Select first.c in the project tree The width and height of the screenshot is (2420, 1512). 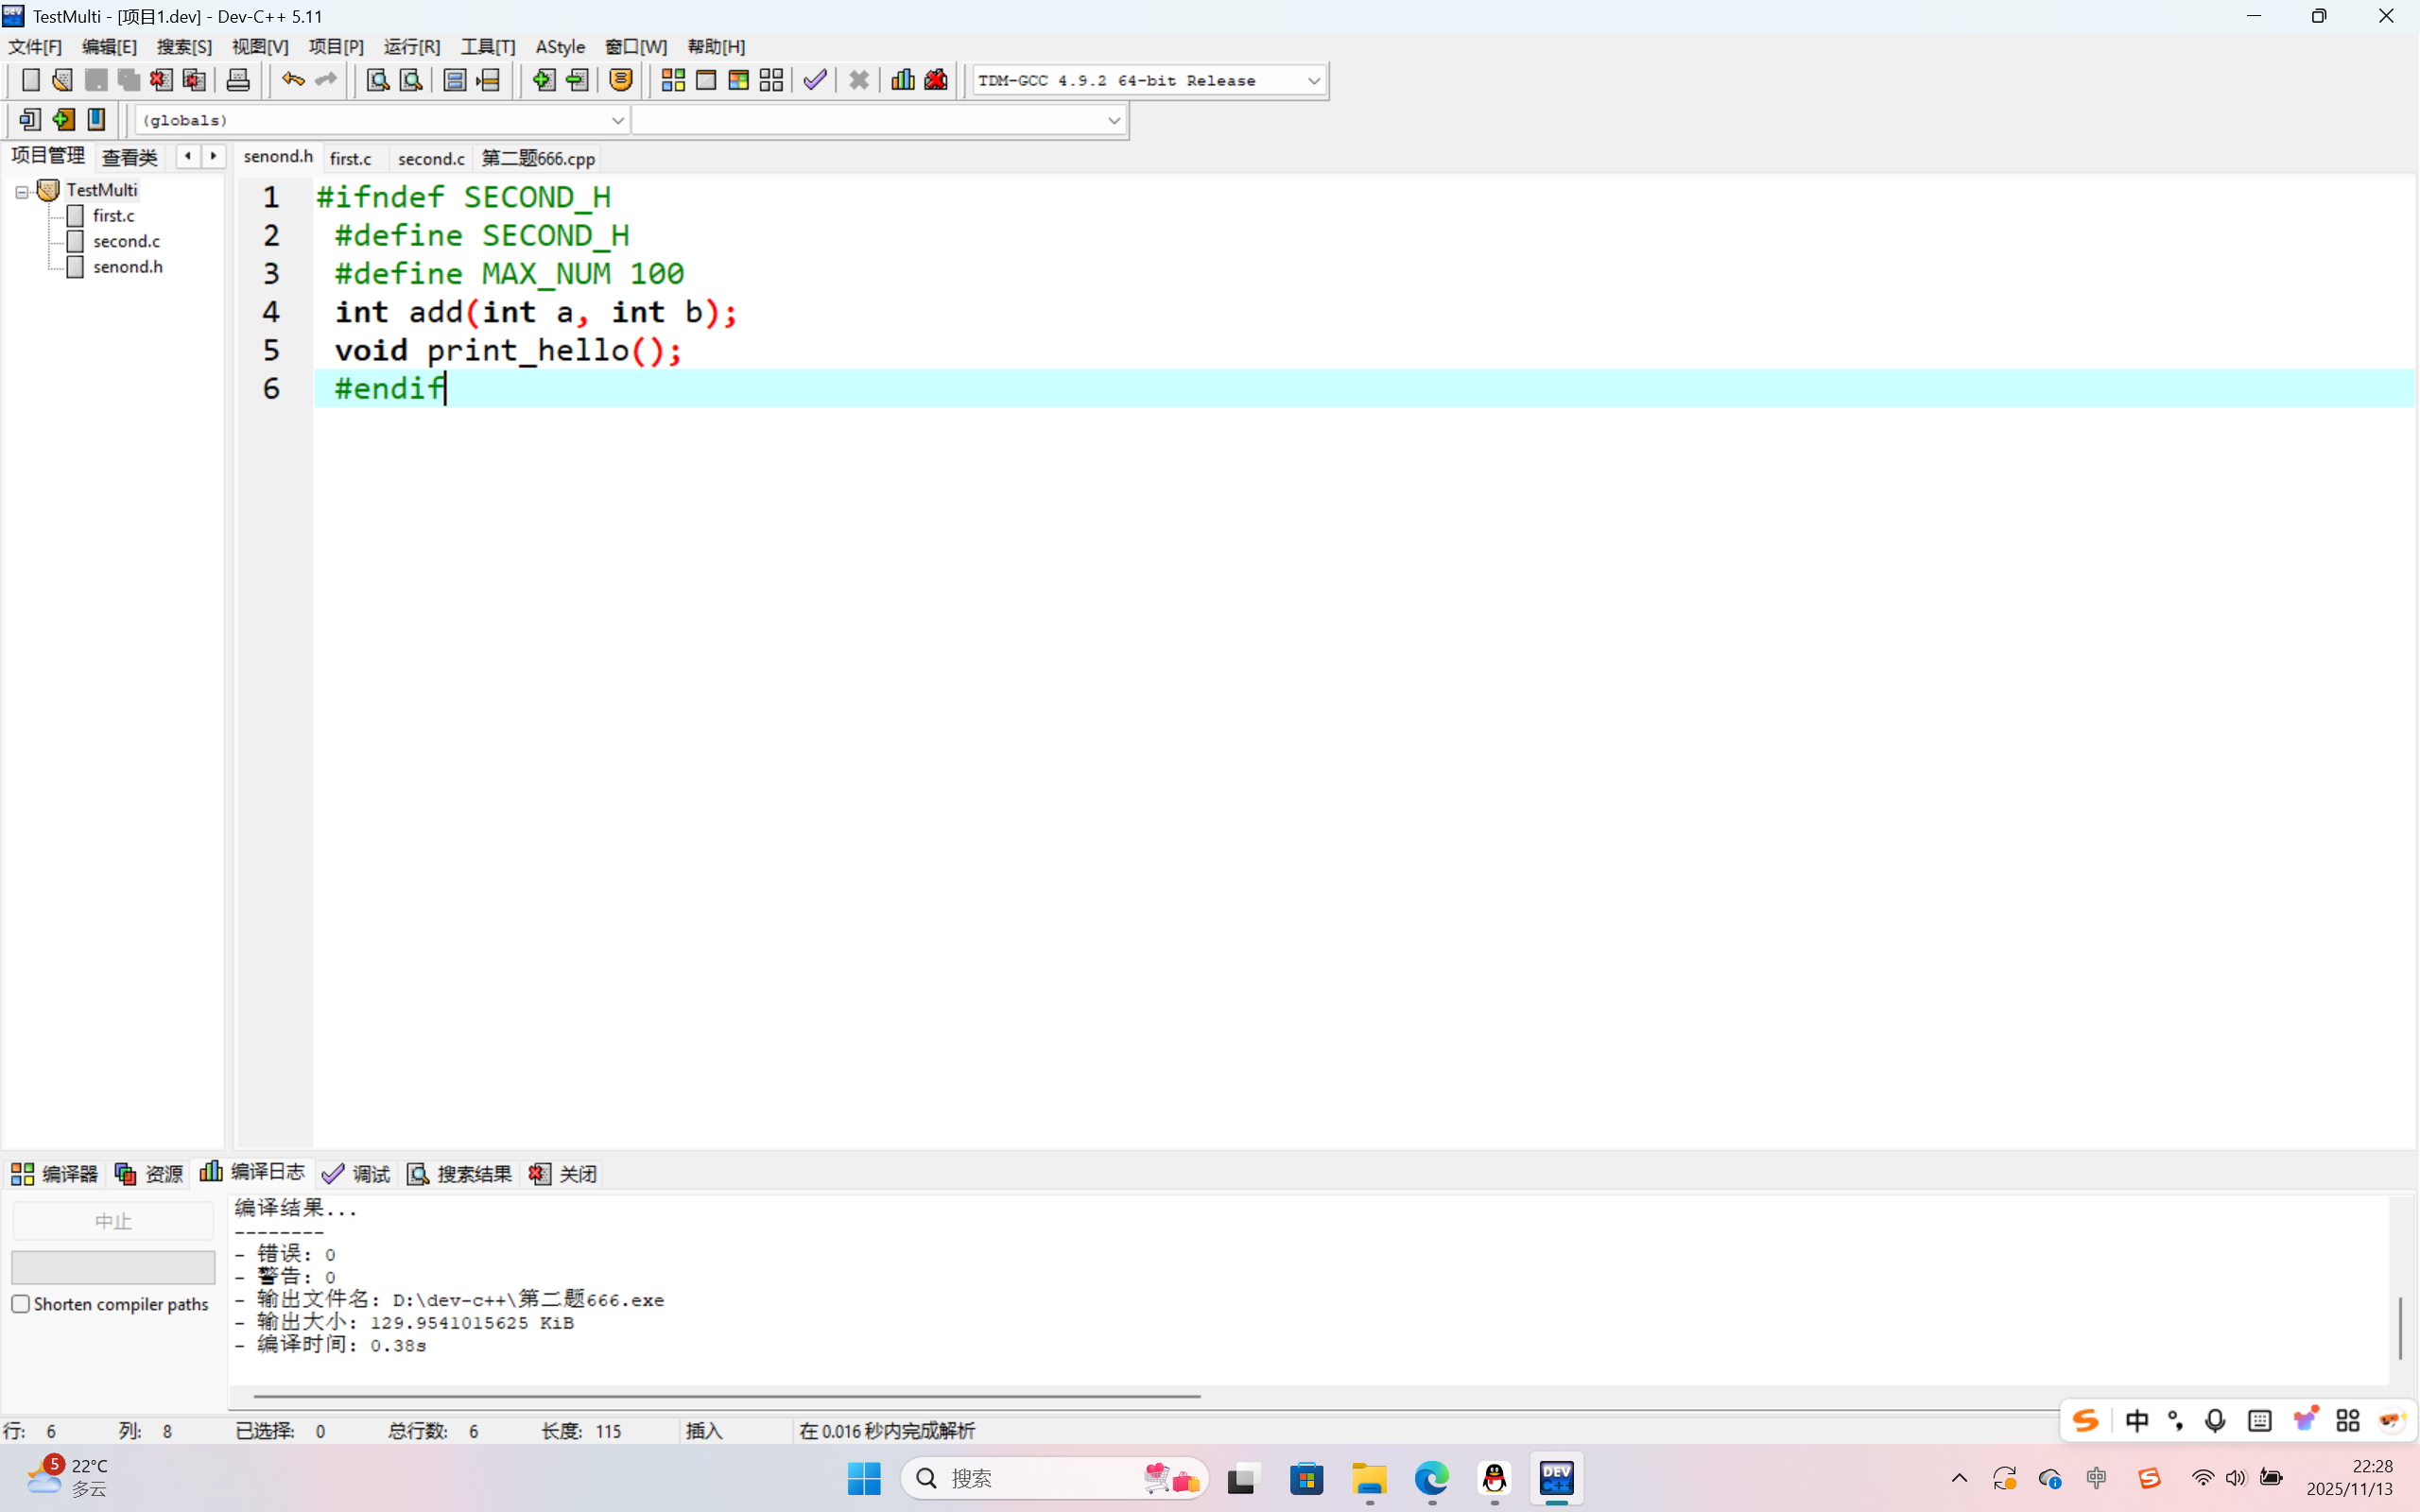click(113, 215)
